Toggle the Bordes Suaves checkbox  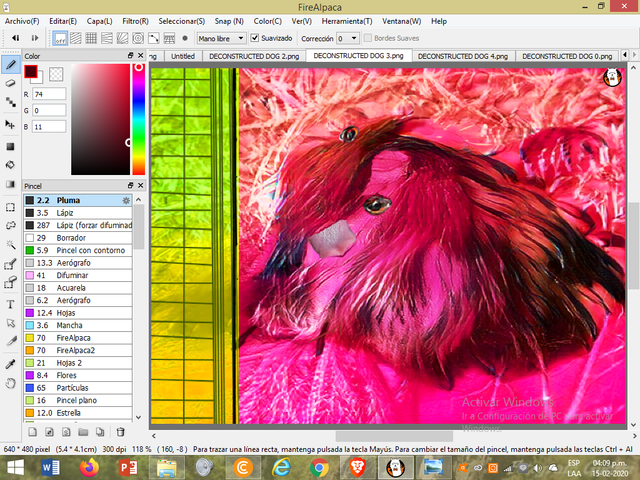(x=368, y=38)
